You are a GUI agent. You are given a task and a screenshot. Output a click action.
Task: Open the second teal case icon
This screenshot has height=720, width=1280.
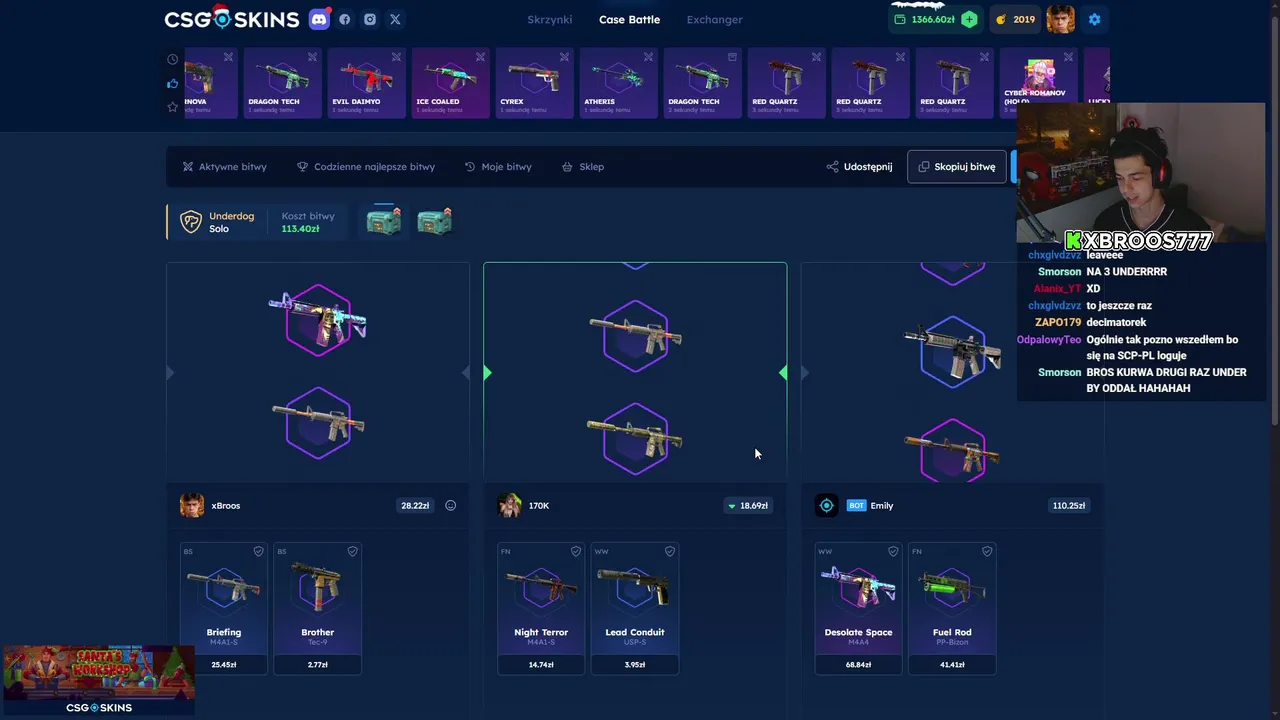[434, 221]
